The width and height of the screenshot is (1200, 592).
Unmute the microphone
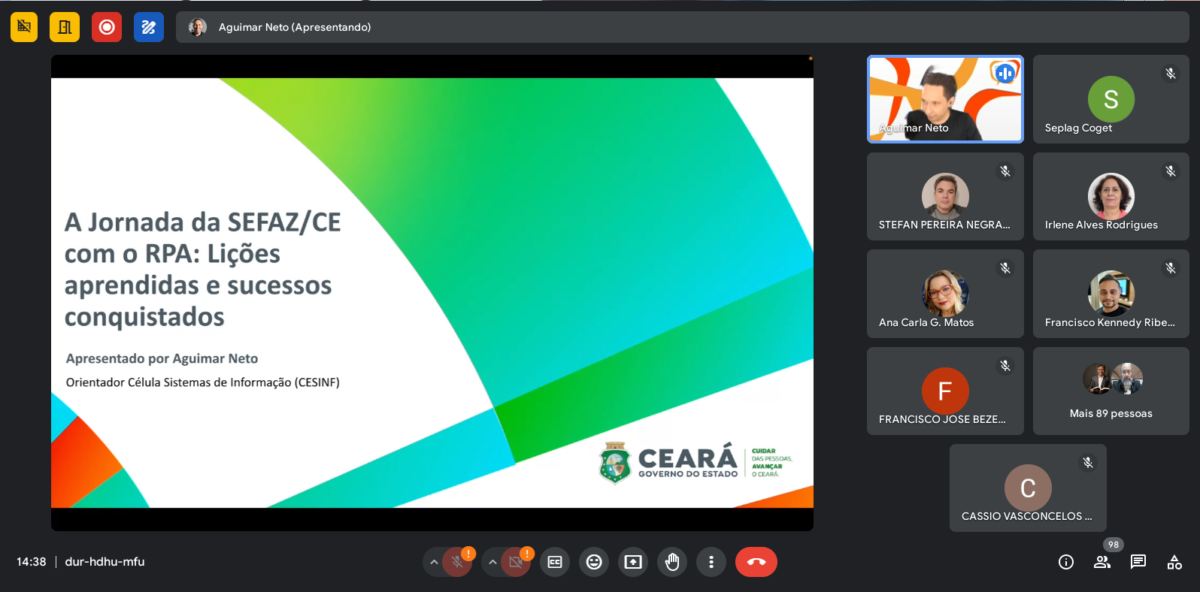coord(455,562)
